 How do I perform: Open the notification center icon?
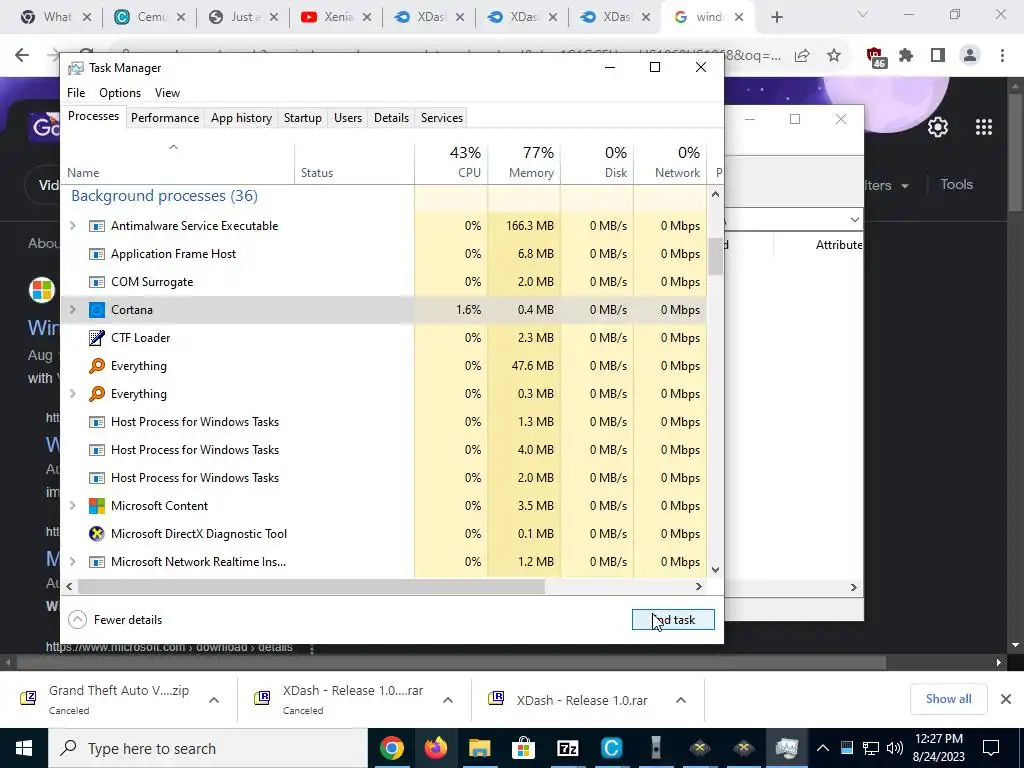(991, 748)
